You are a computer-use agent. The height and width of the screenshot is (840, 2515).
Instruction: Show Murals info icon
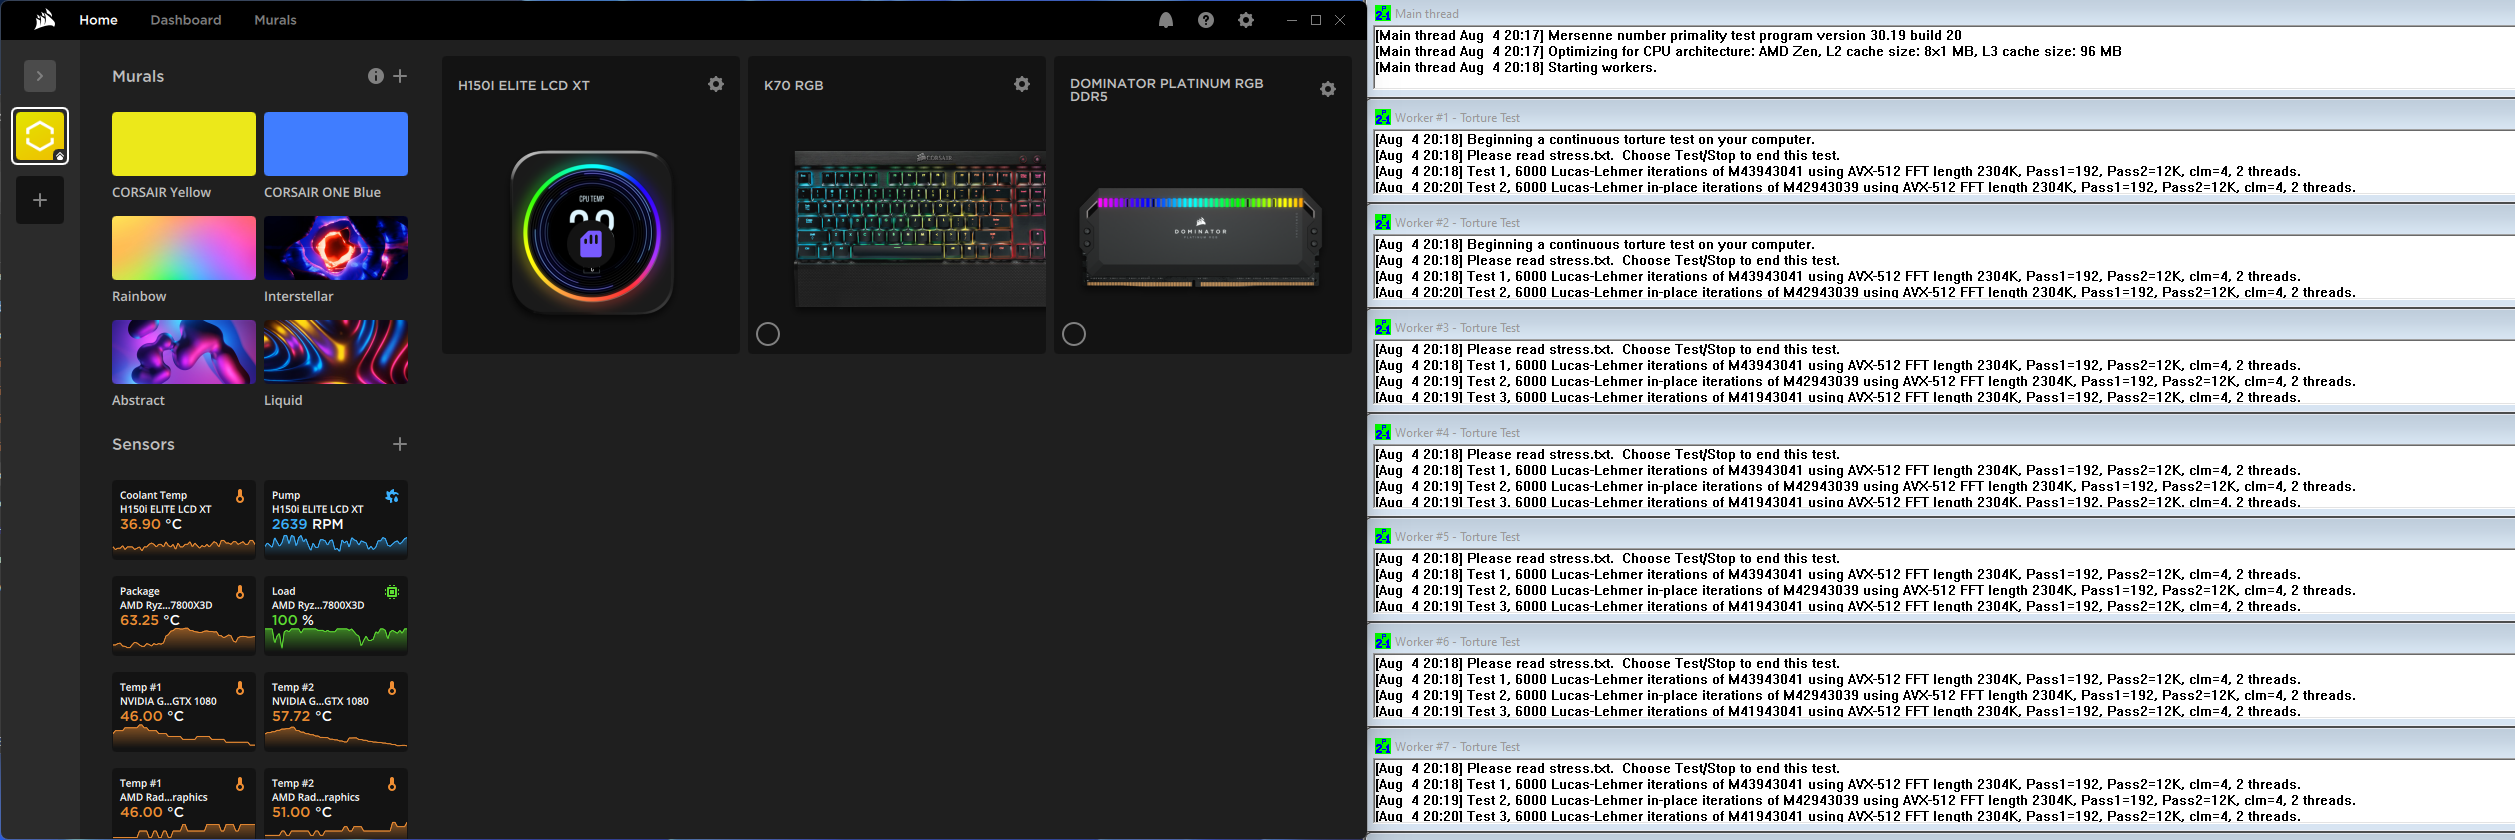[x=376, y=76]
